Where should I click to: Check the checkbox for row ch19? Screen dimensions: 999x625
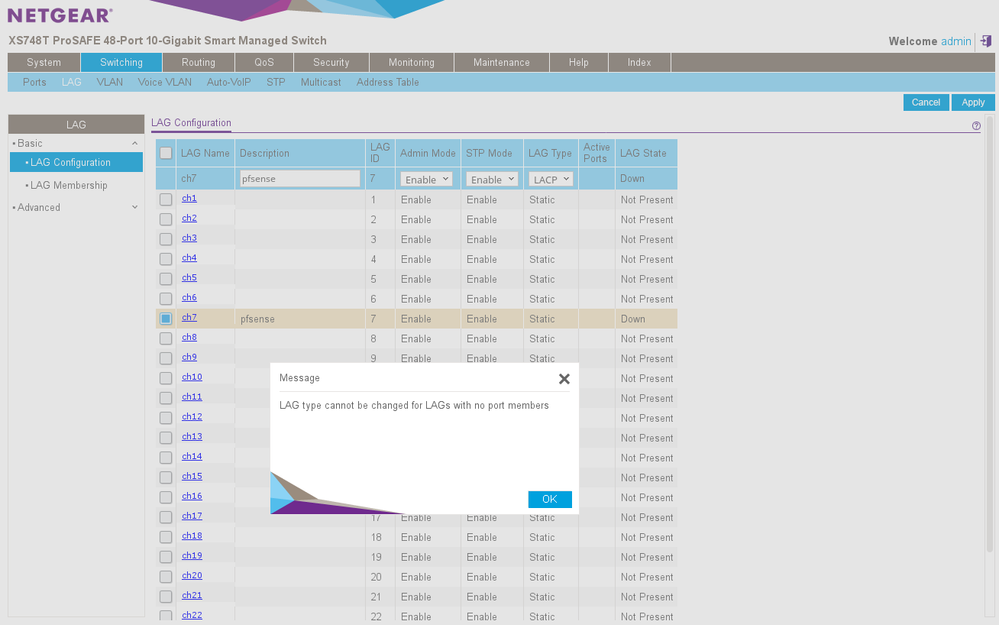coord(166,557)
